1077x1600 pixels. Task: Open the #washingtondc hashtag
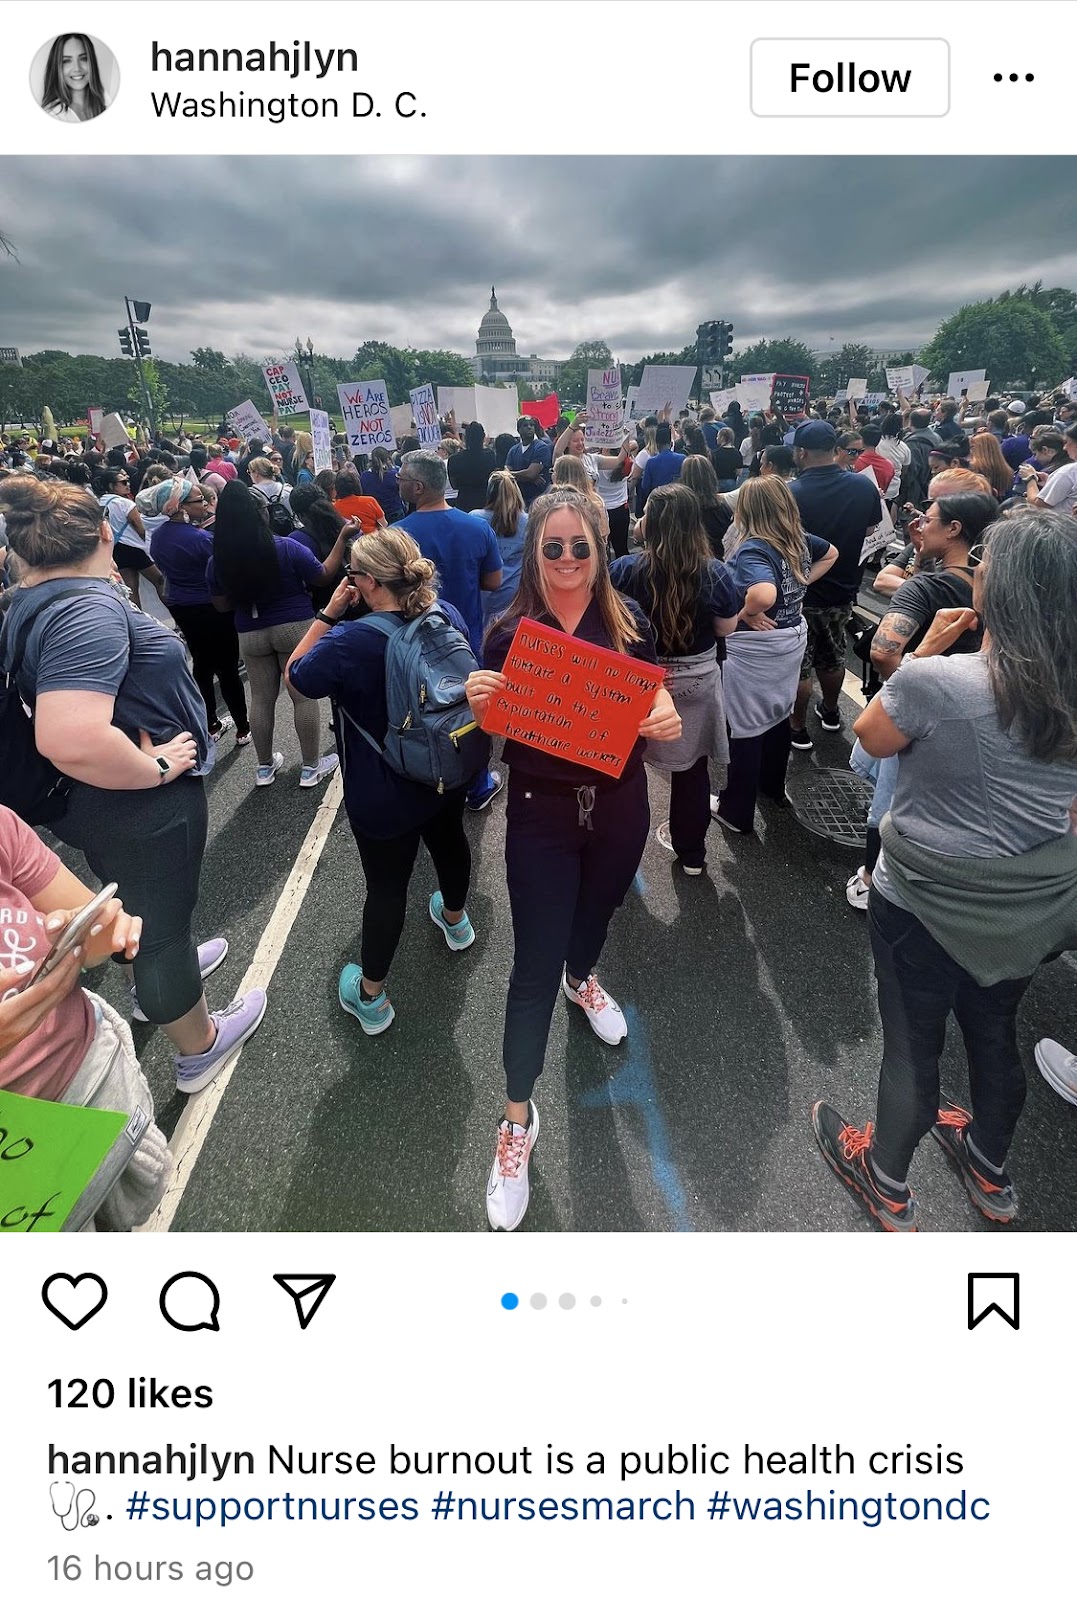849,1506
